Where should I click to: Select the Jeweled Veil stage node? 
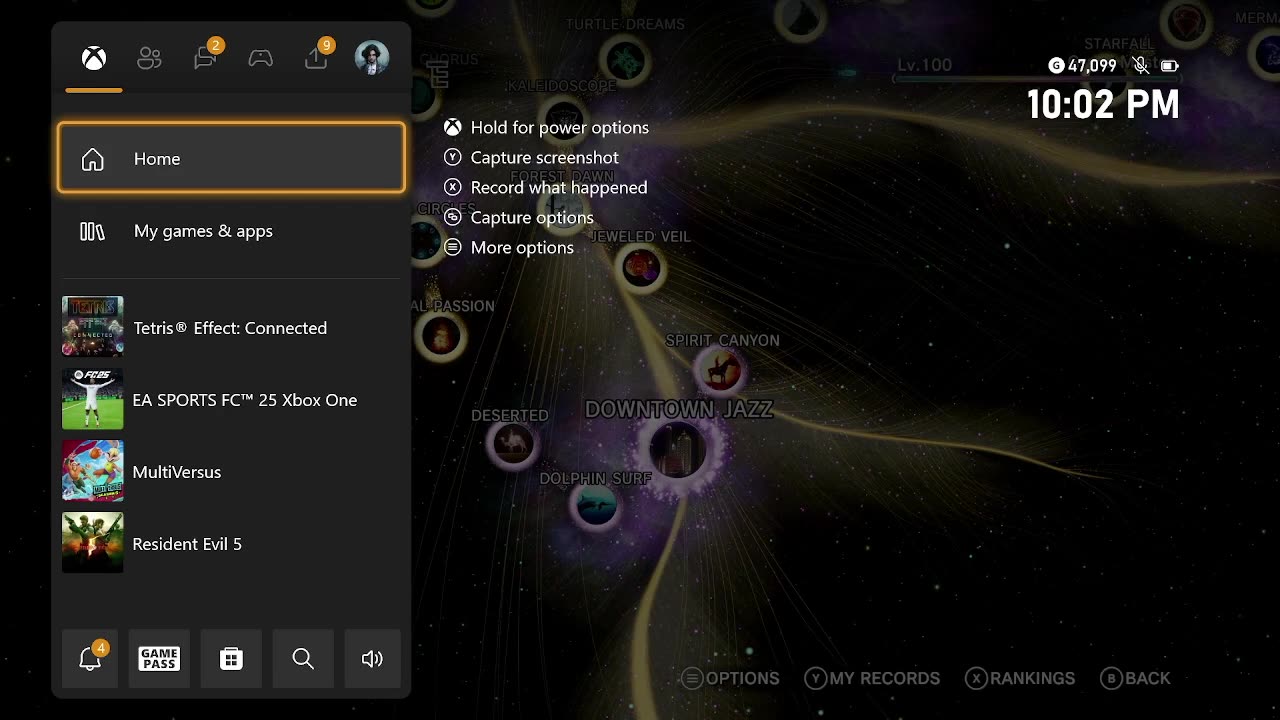pos(642,267)
